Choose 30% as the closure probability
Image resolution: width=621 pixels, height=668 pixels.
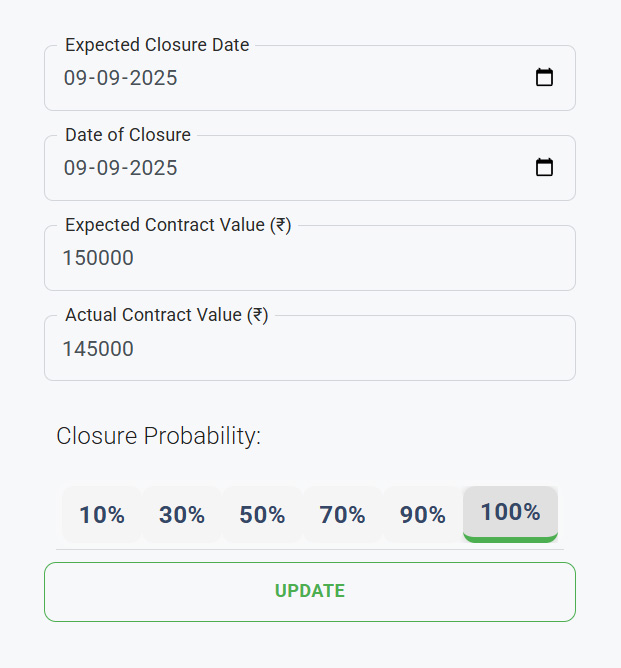click(x=182, y=515)
